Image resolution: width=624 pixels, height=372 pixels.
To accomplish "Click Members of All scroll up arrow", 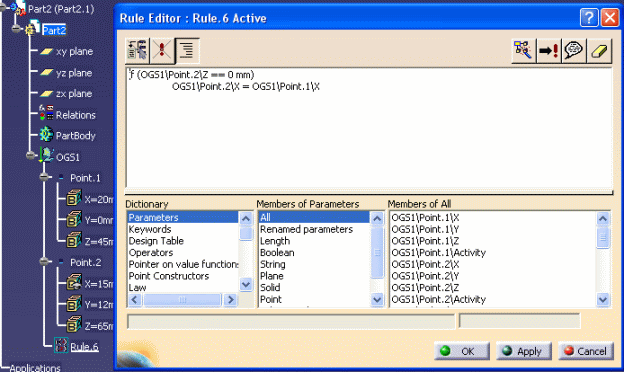I will tap(603, 218).
